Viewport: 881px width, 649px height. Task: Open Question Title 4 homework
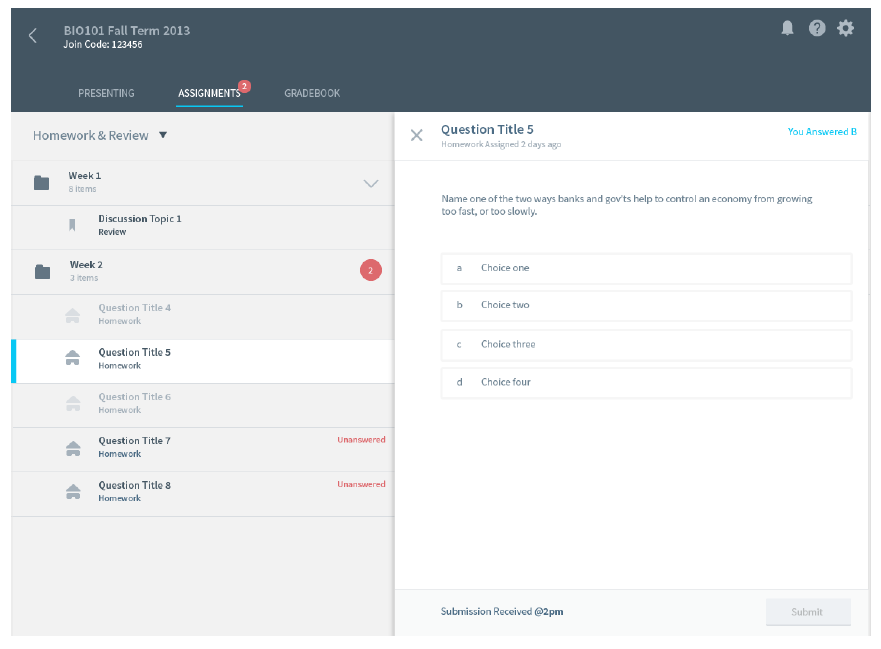point(203,317)
